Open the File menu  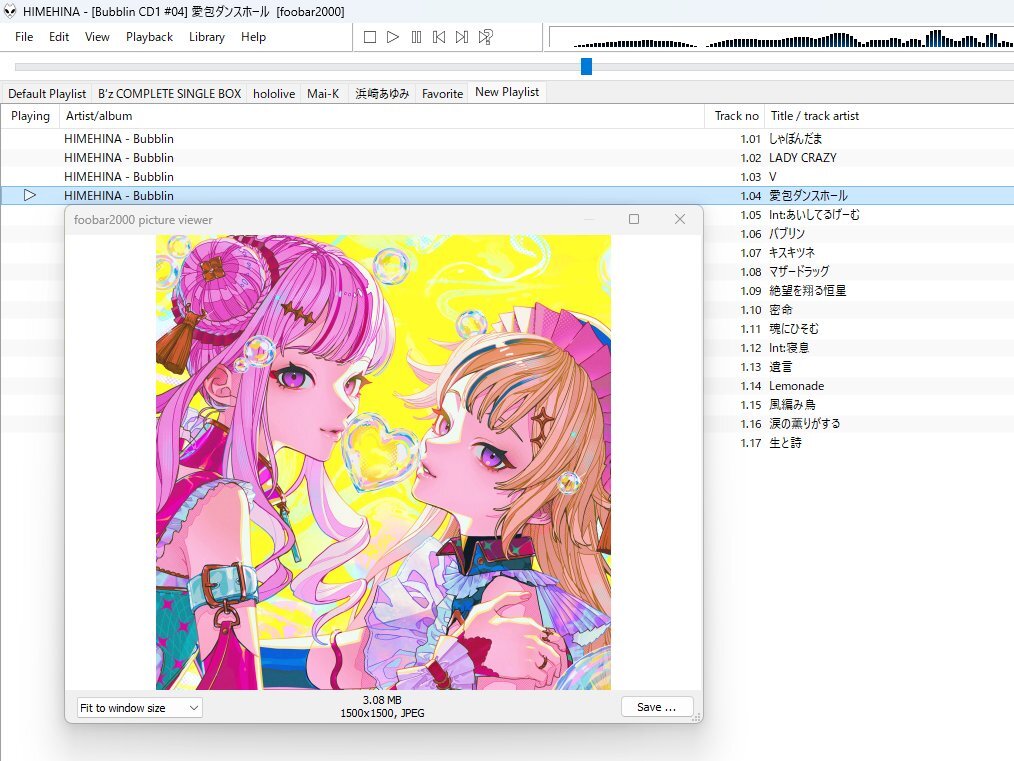[x=24, y=37]
